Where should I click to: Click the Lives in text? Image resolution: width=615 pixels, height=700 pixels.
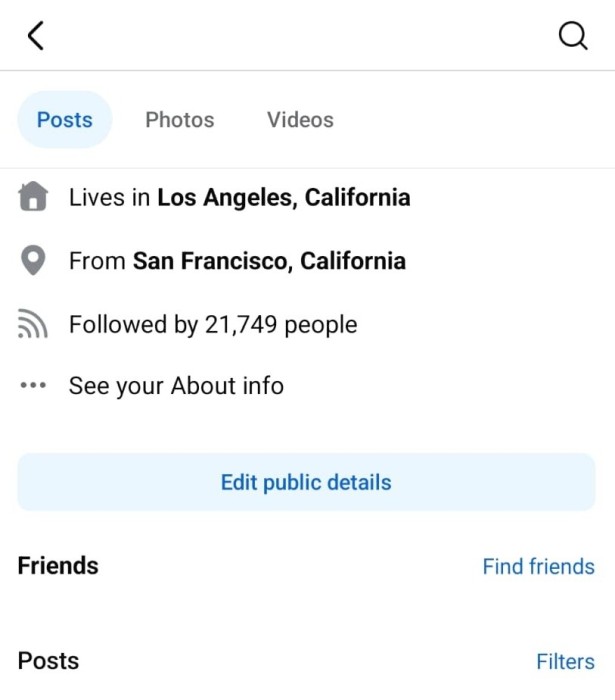click(109, 197)
